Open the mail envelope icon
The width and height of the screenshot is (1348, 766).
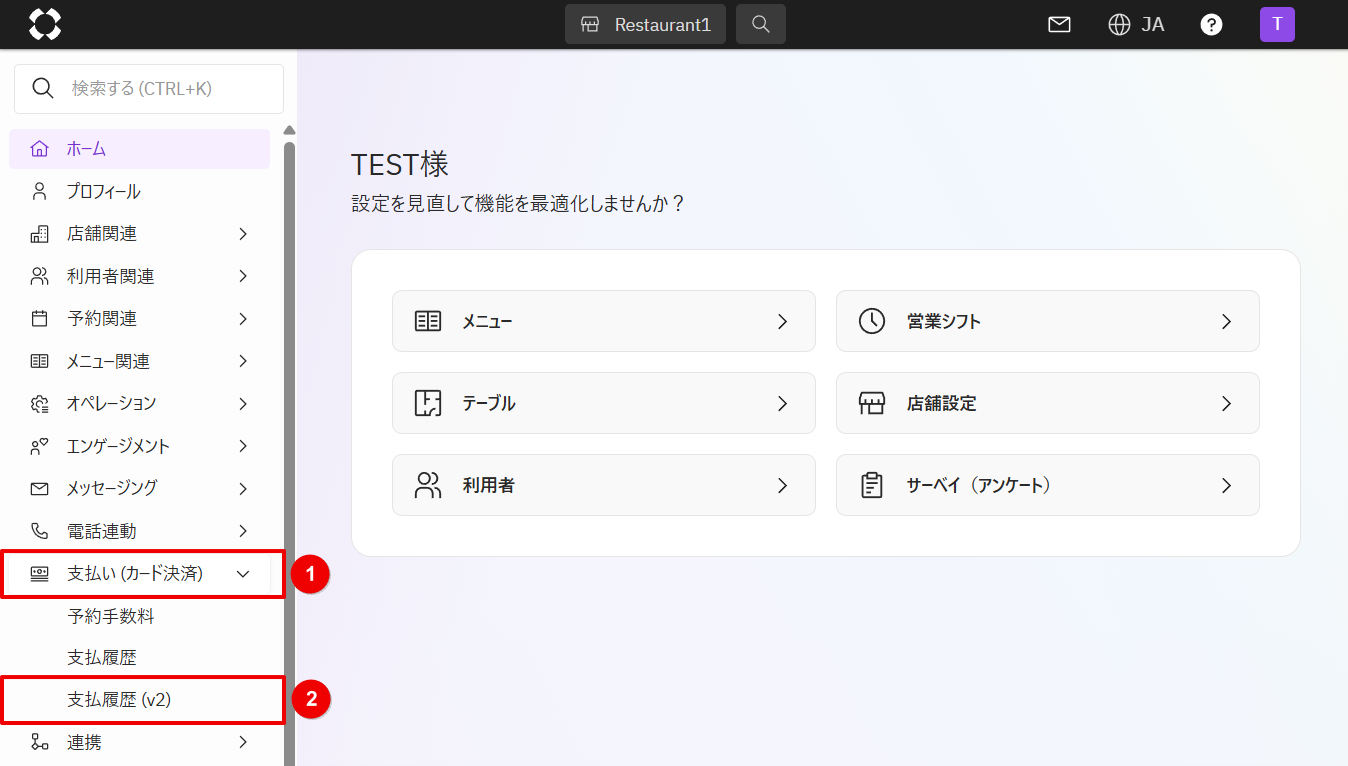click(1059, 25)
